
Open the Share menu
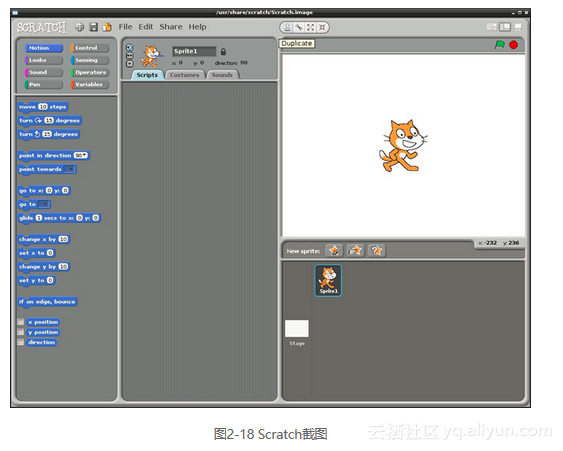pyautogui.click(x=171, y=27)
